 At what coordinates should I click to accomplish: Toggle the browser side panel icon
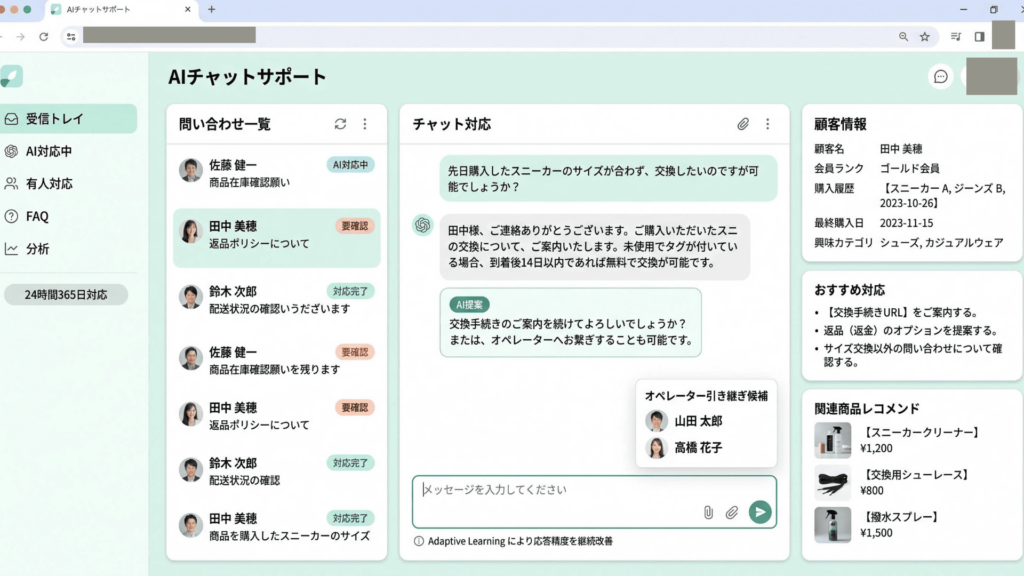click(x=980, y=37)
